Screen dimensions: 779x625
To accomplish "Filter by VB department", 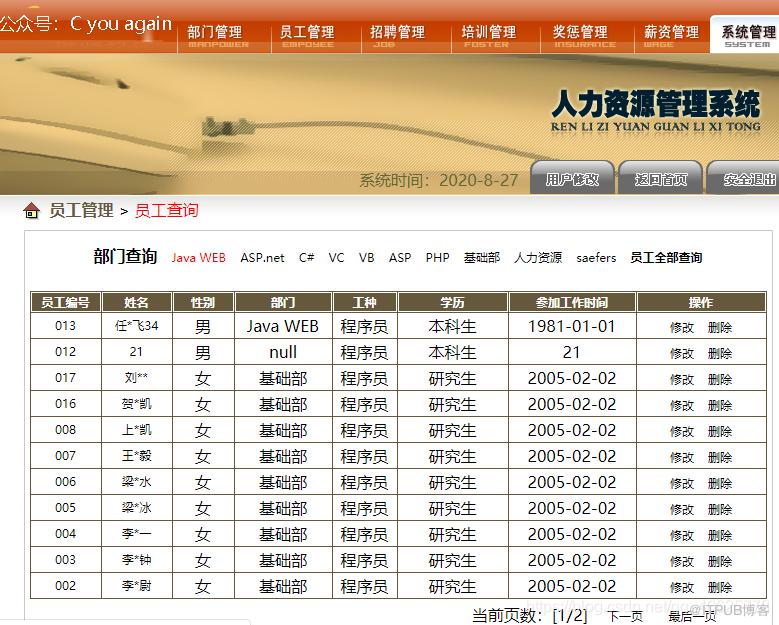I will [x=367, y=258].
